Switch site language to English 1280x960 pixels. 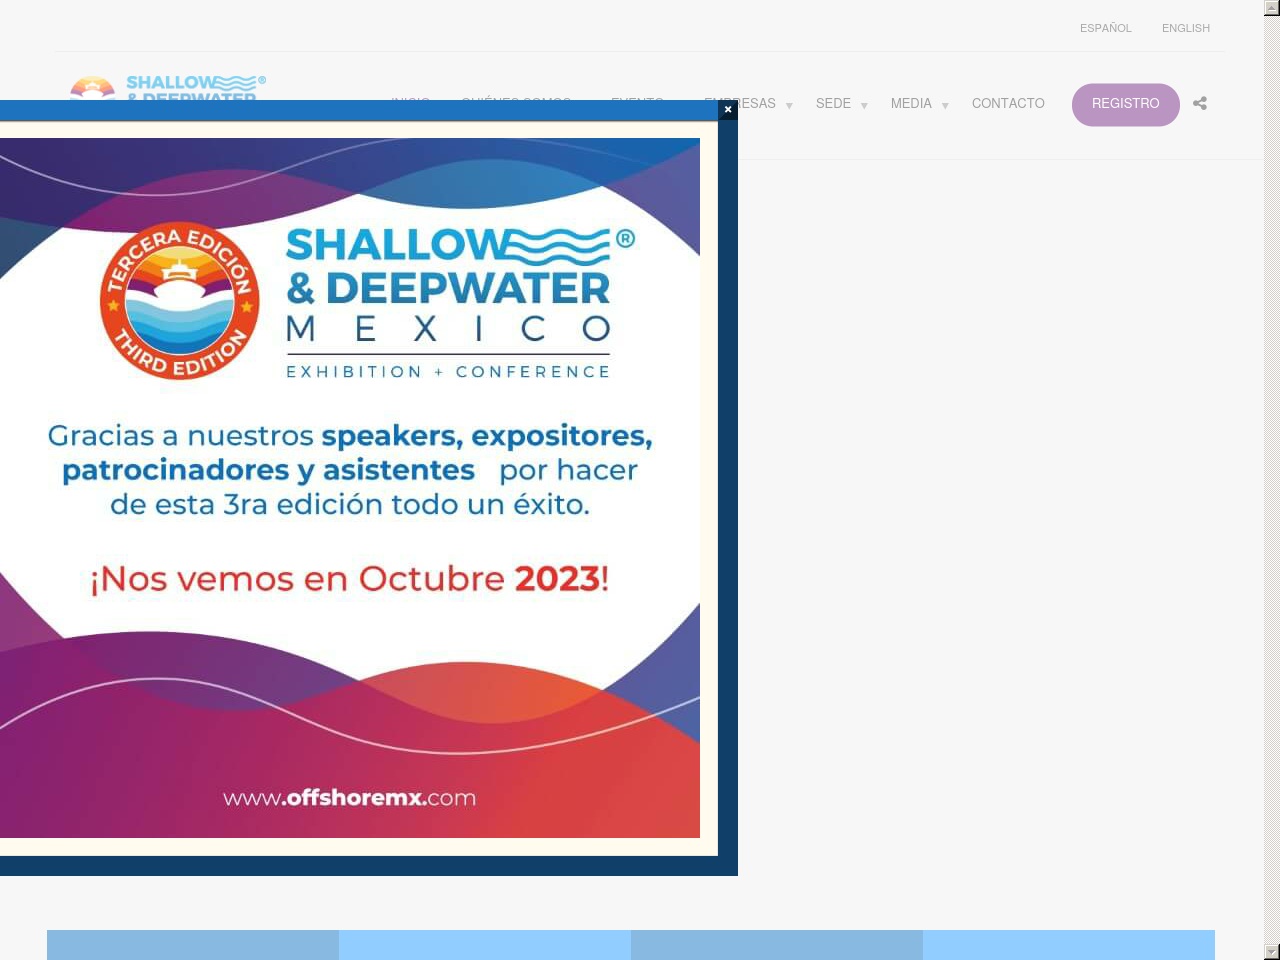[1185, 28]
